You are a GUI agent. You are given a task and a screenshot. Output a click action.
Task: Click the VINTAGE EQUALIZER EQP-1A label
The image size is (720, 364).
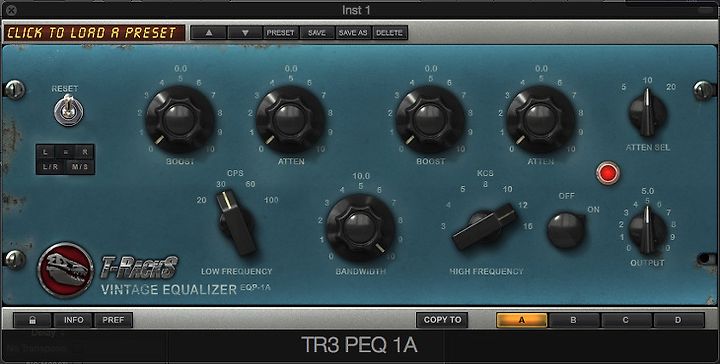pos(186,289)
